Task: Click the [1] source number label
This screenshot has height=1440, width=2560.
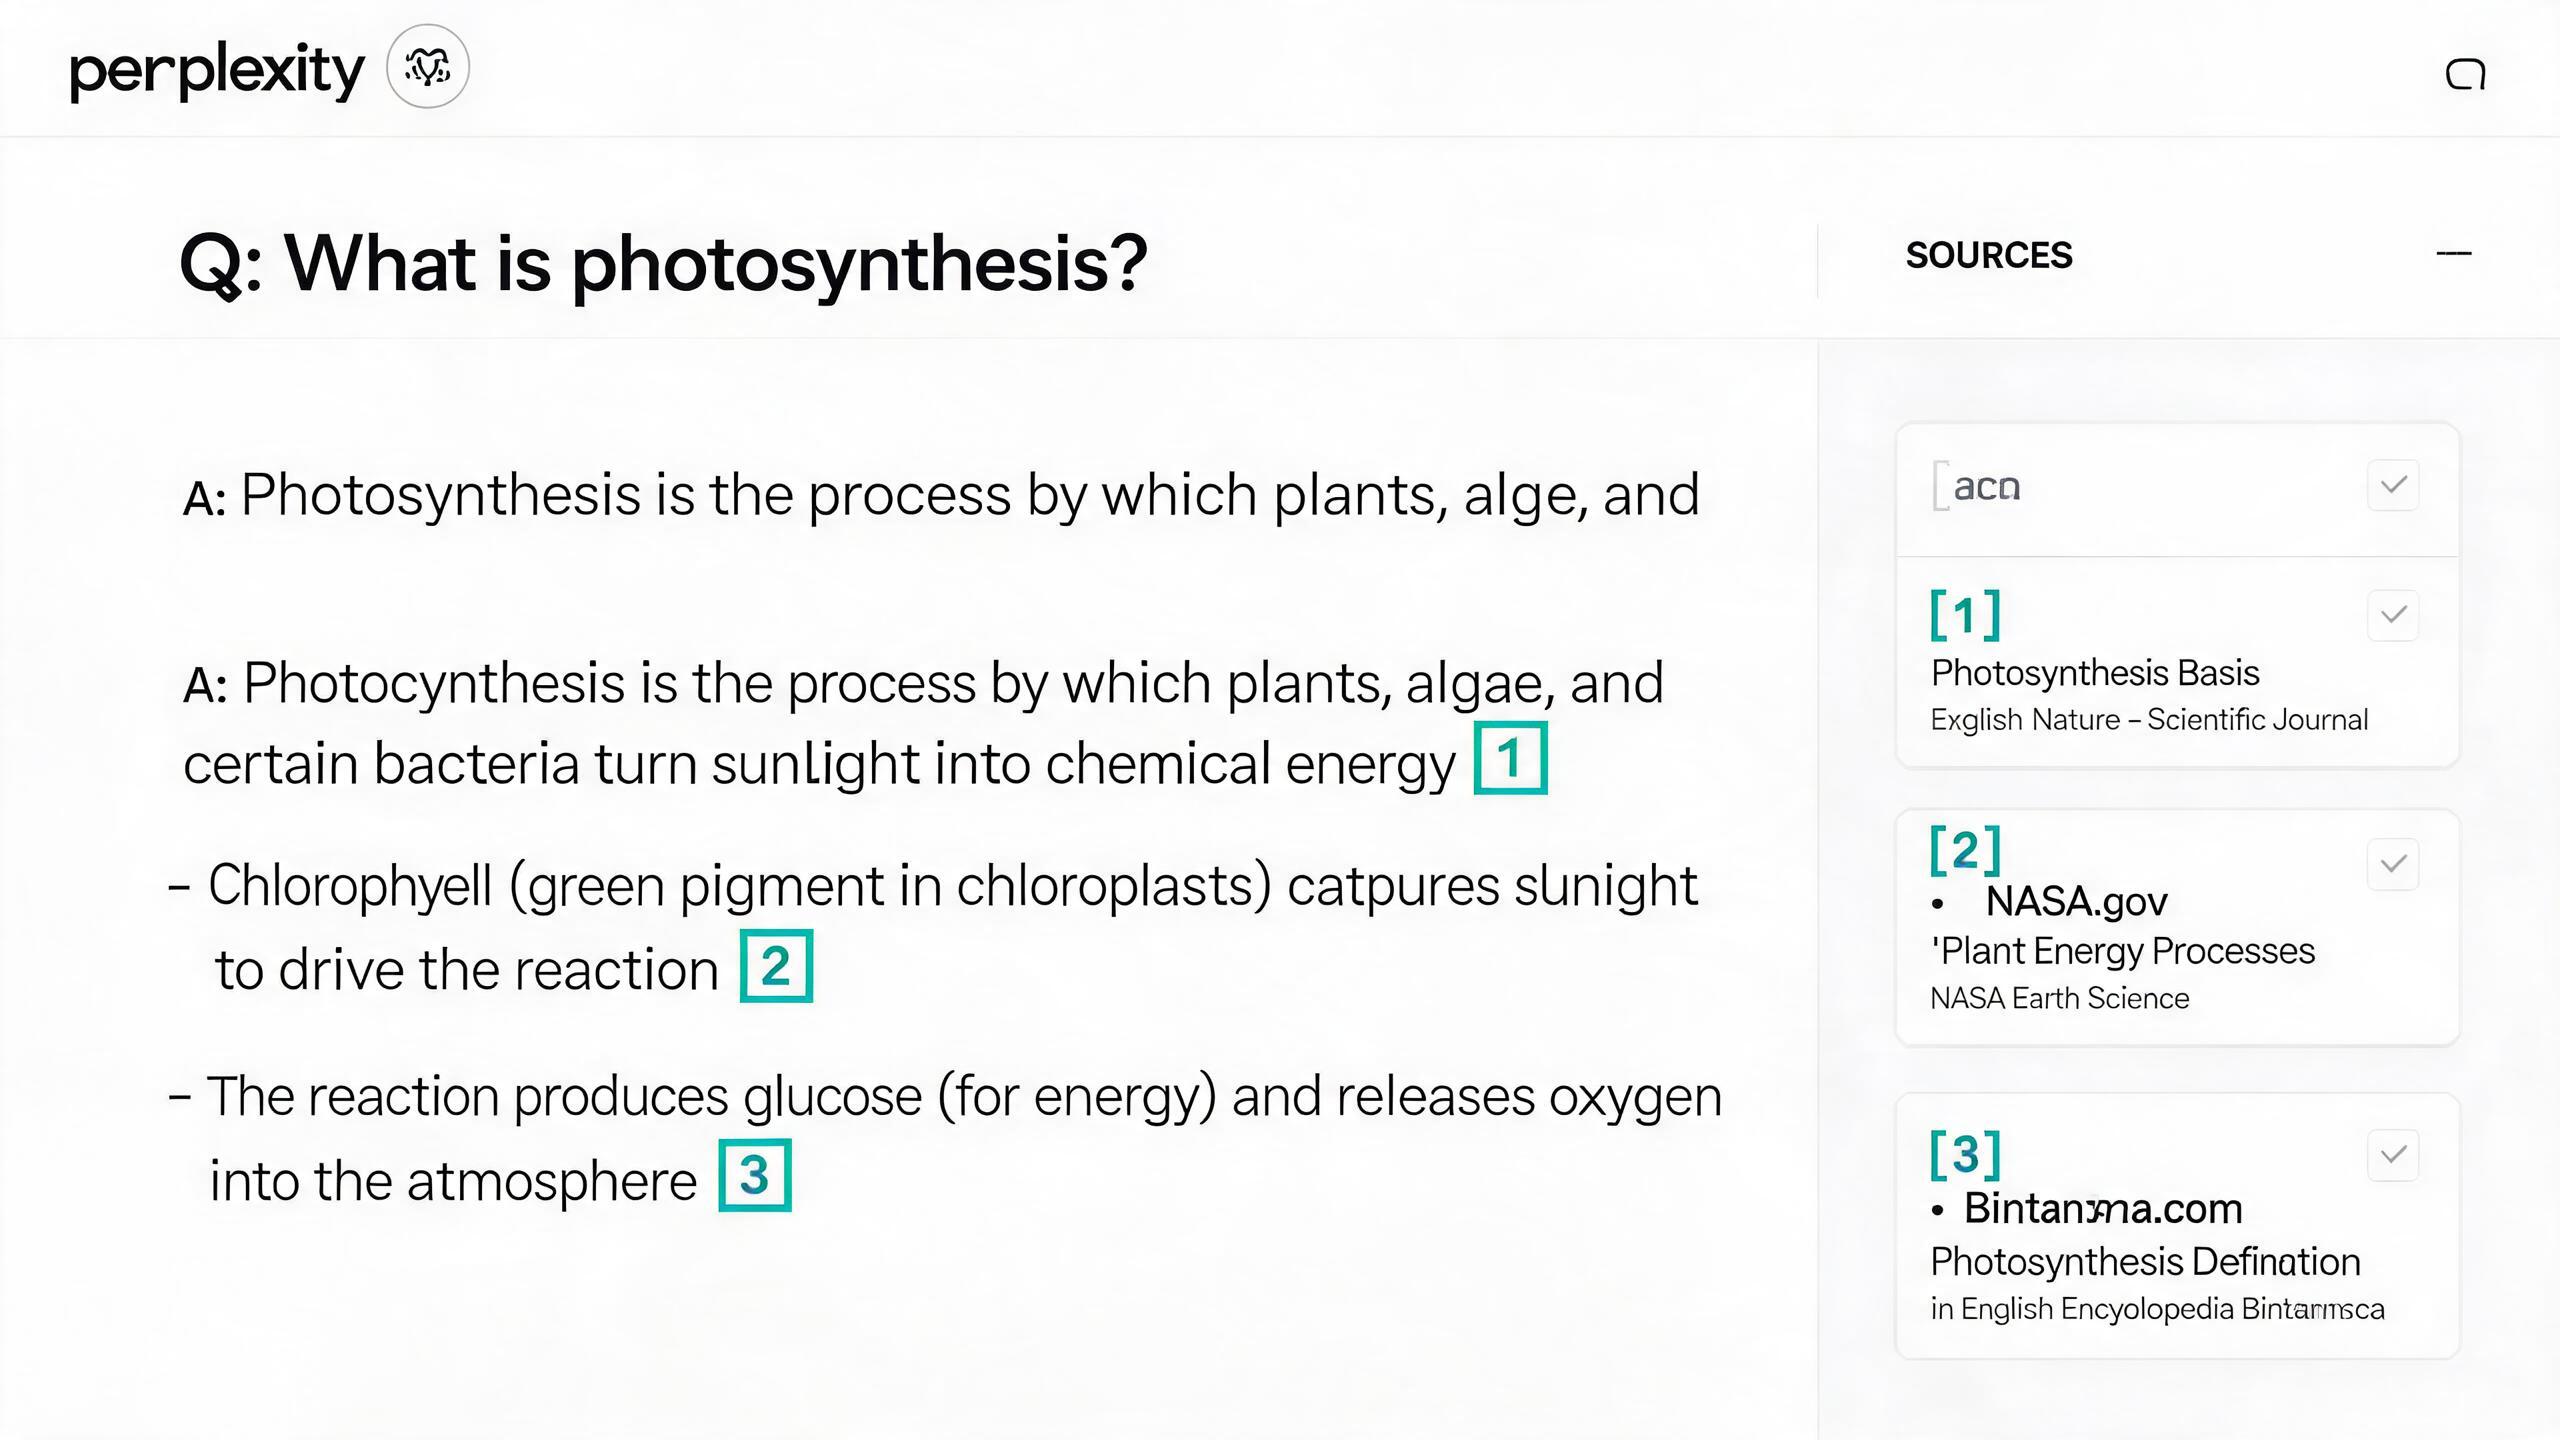Action: click(x=1965, y=614)
